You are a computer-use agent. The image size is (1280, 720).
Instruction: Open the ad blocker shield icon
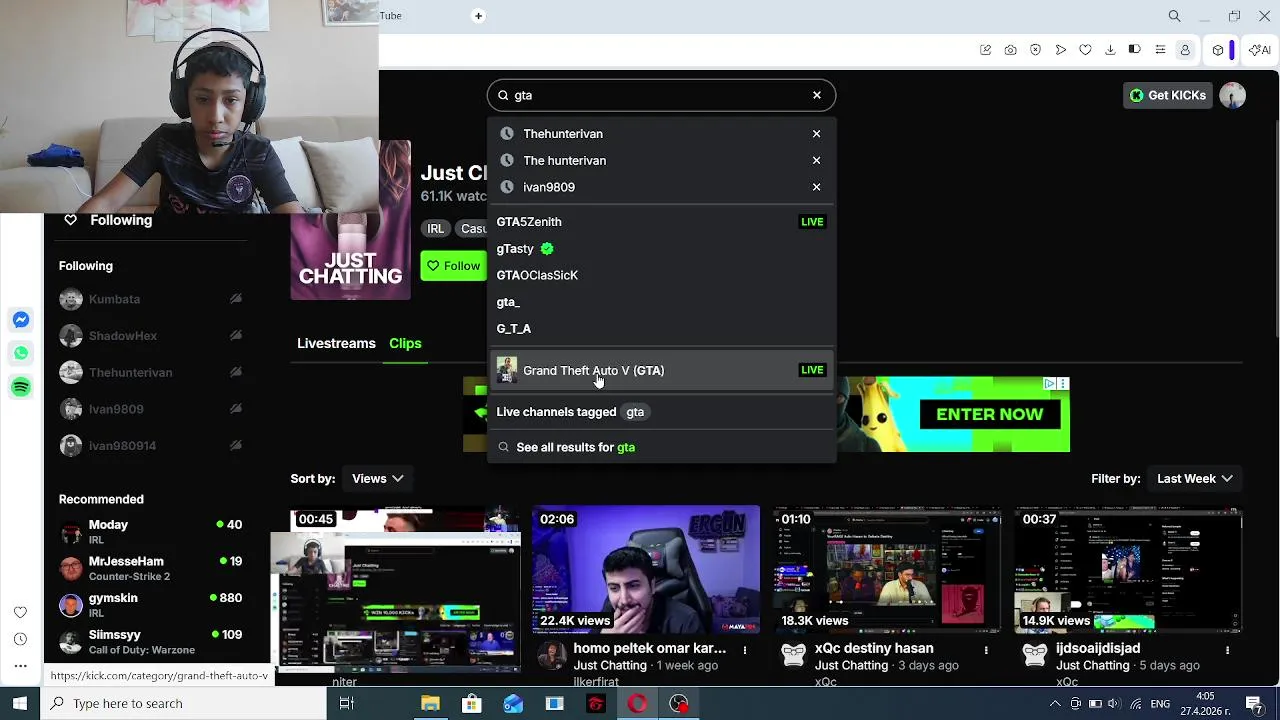1035,50
